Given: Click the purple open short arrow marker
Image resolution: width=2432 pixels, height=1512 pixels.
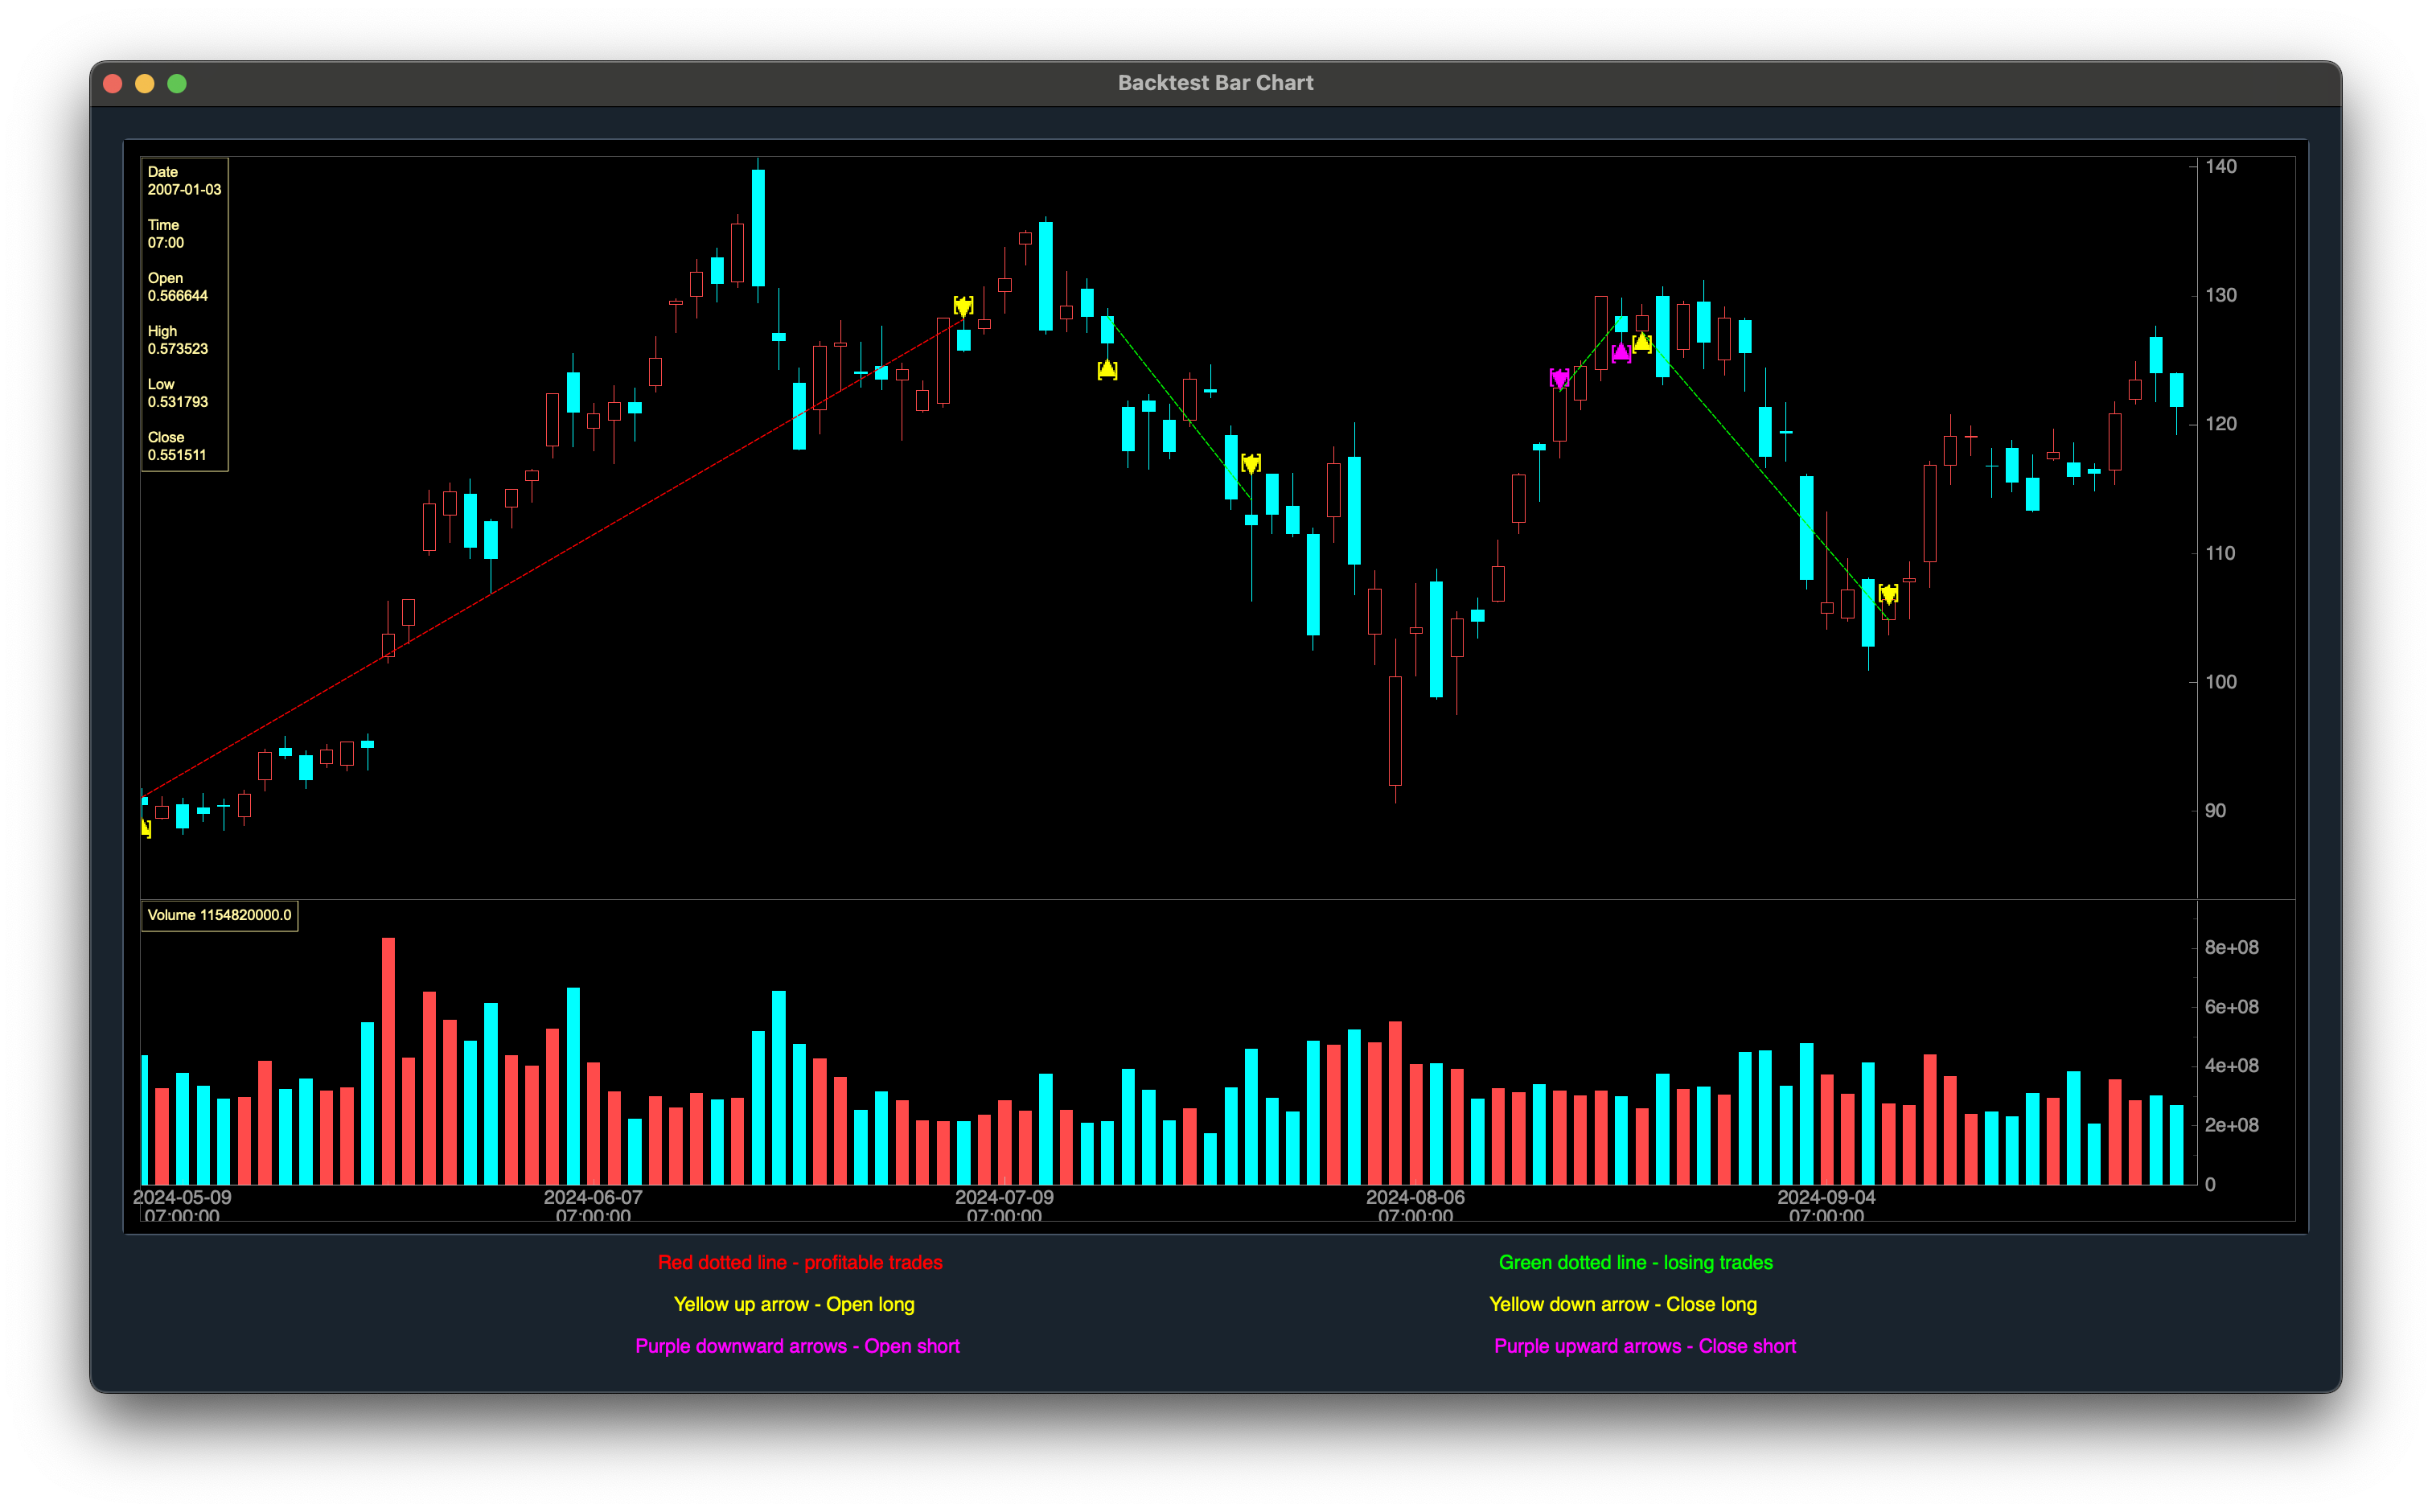Looking at the screenshot, I should pyautogui.click(x=1559, y=378).
